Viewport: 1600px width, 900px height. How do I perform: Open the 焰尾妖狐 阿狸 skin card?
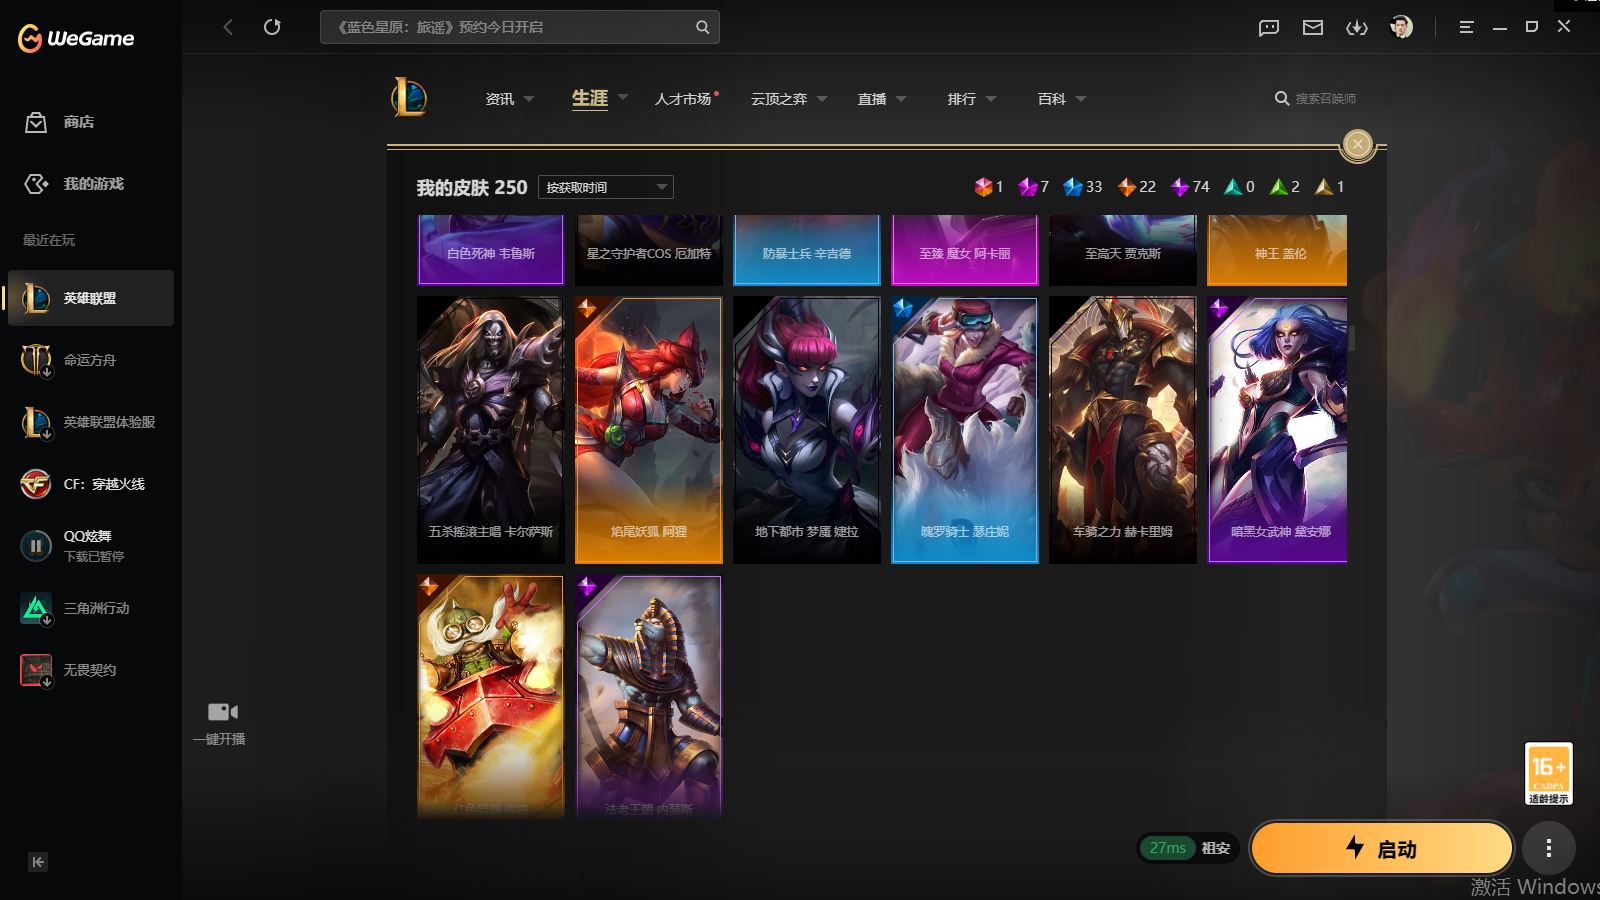[649, 430]
